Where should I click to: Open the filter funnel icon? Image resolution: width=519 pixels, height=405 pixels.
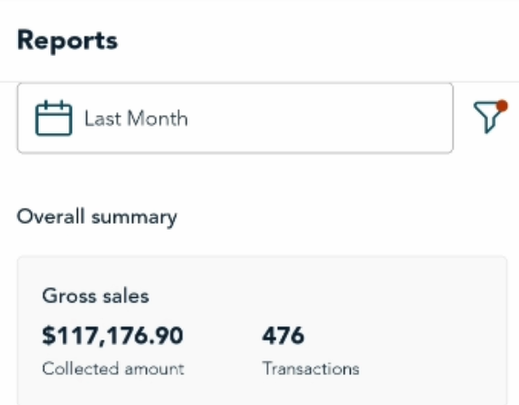point(489,117)
